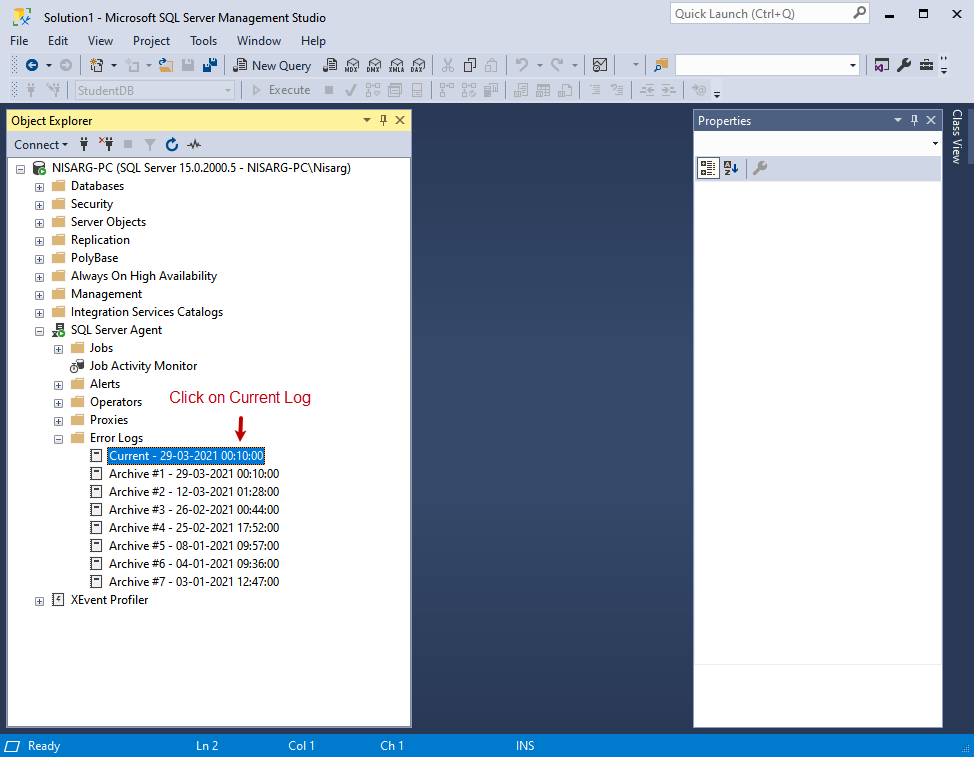Pin the Object Explorer panel

[383, 120]
